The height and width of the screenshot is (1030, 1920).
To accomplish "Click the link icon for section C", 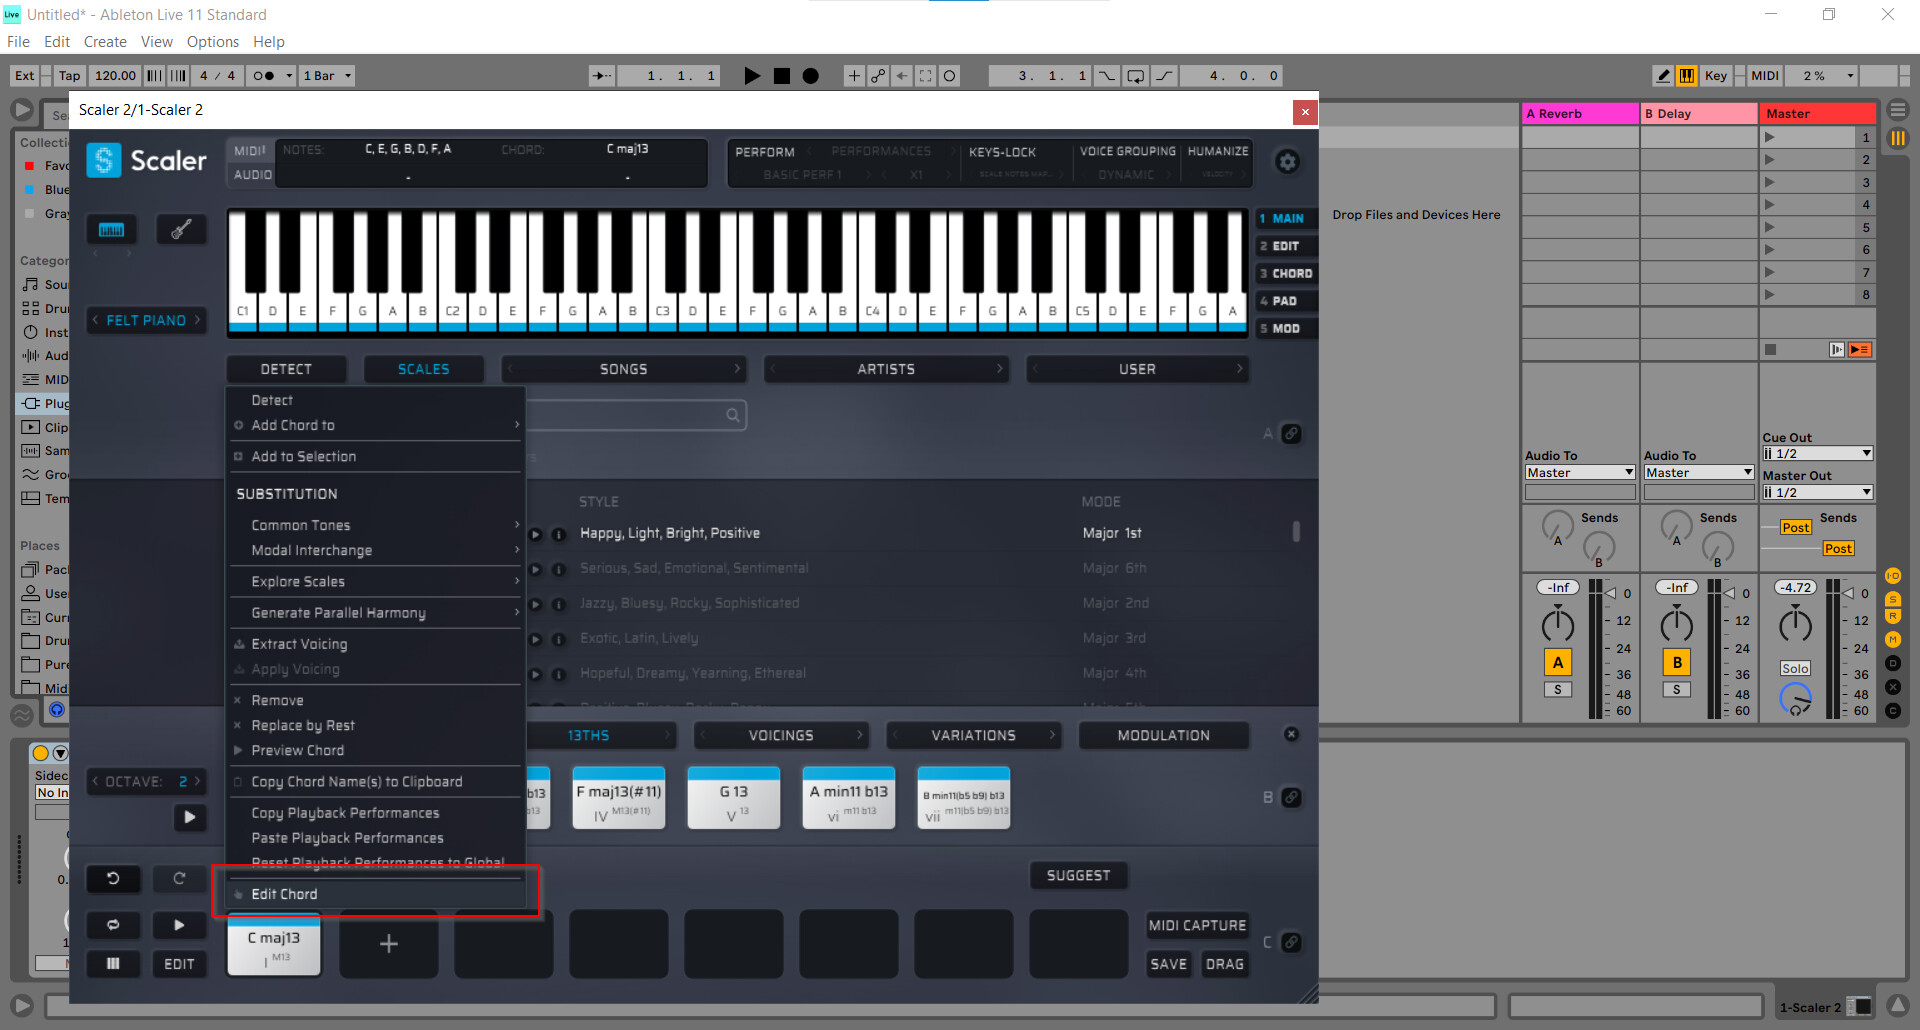I will click(x=1292, y=942).
